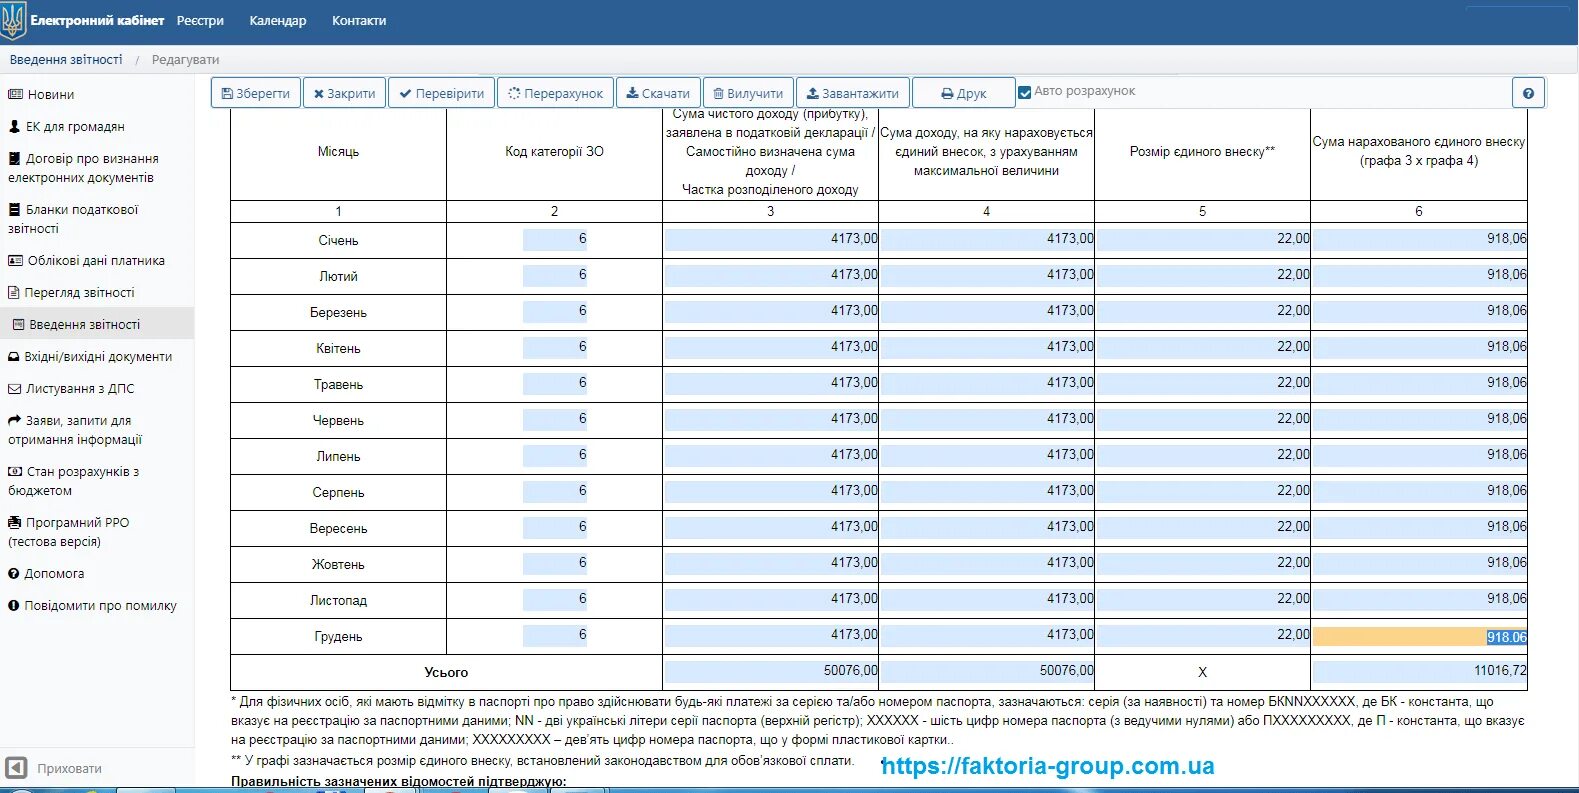The image size is (1579, 793).
Task: Click the Червень category code field
Action: (x=555, y=419)
